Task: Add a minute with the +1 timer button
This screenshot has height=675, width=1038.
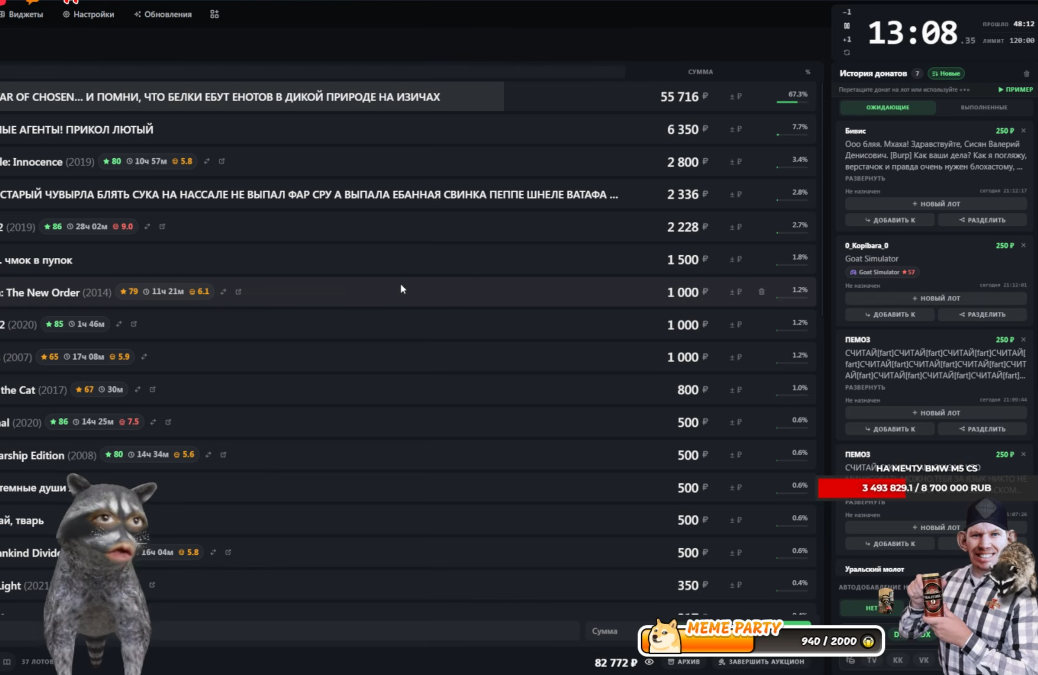Action: pyautogui.click(x=847, y=40)
